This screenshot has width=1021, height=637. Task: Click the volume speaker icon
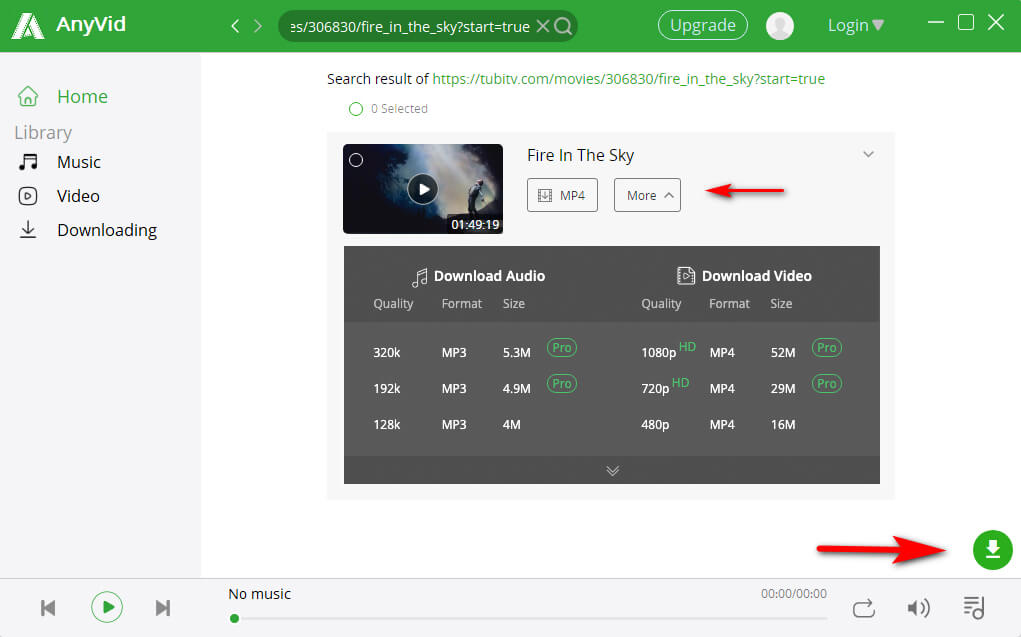(x=918, y=608)
